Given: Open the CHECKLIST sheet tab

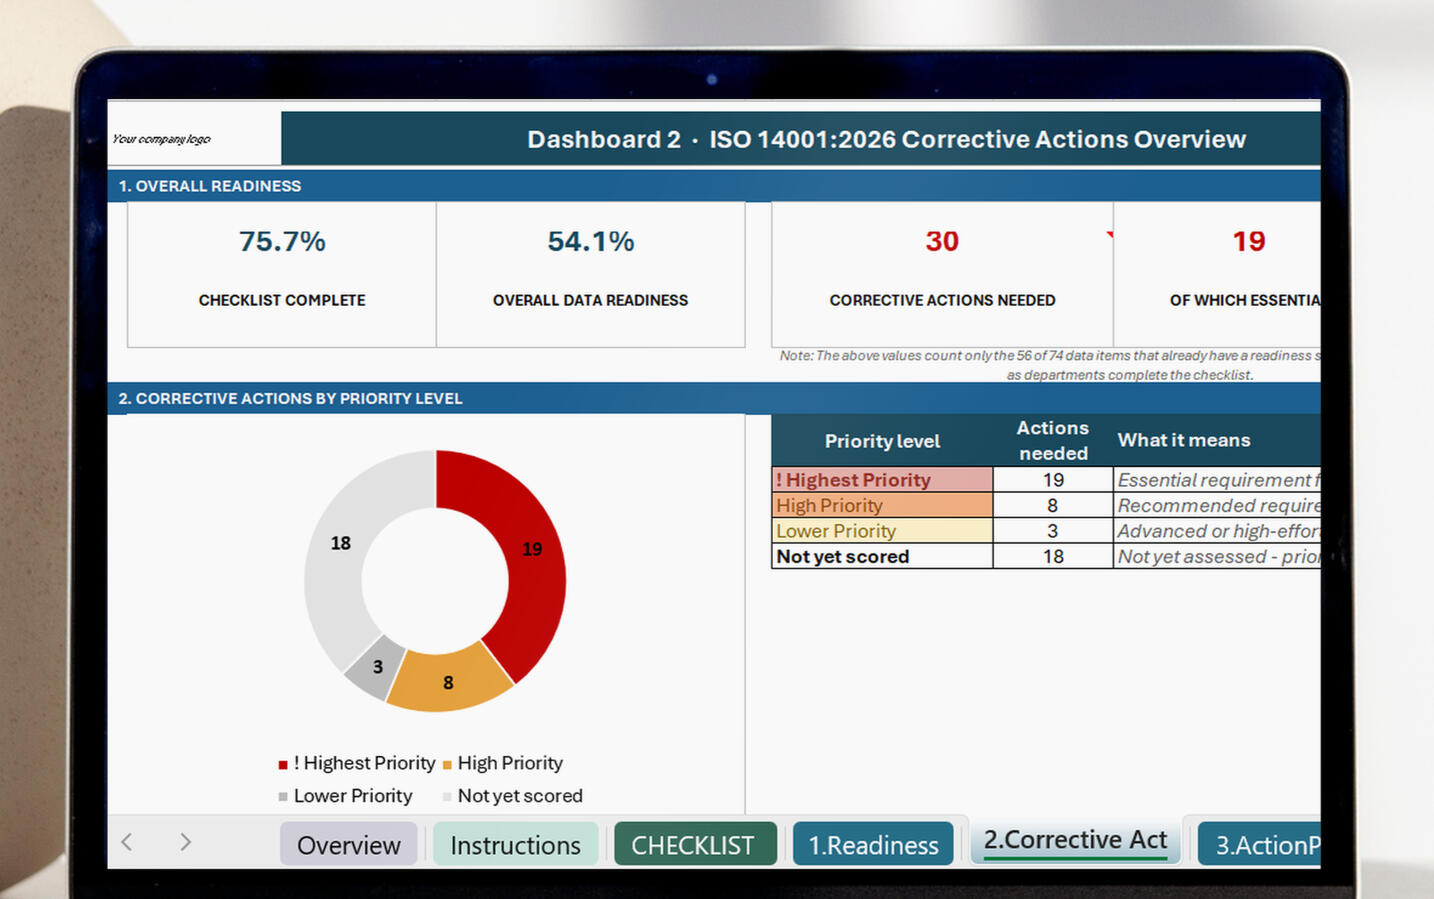Looking at the screenshot, I should coord(694,844).
